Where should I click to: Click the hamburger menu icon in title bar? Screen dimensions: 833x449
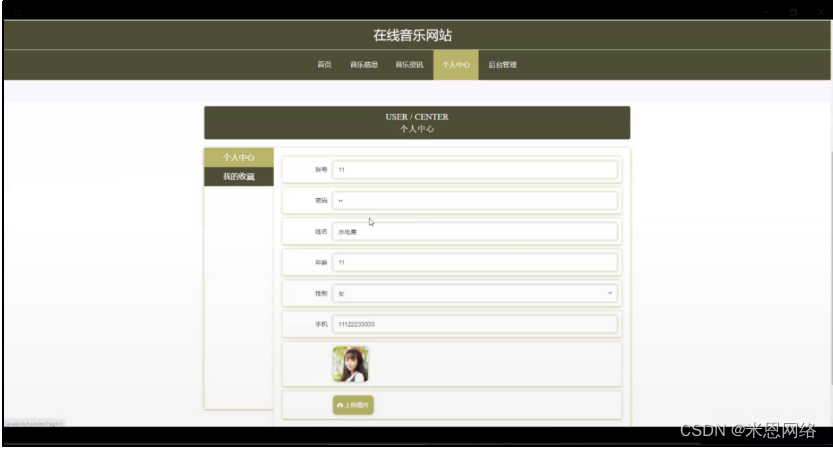tap(17, 12)
